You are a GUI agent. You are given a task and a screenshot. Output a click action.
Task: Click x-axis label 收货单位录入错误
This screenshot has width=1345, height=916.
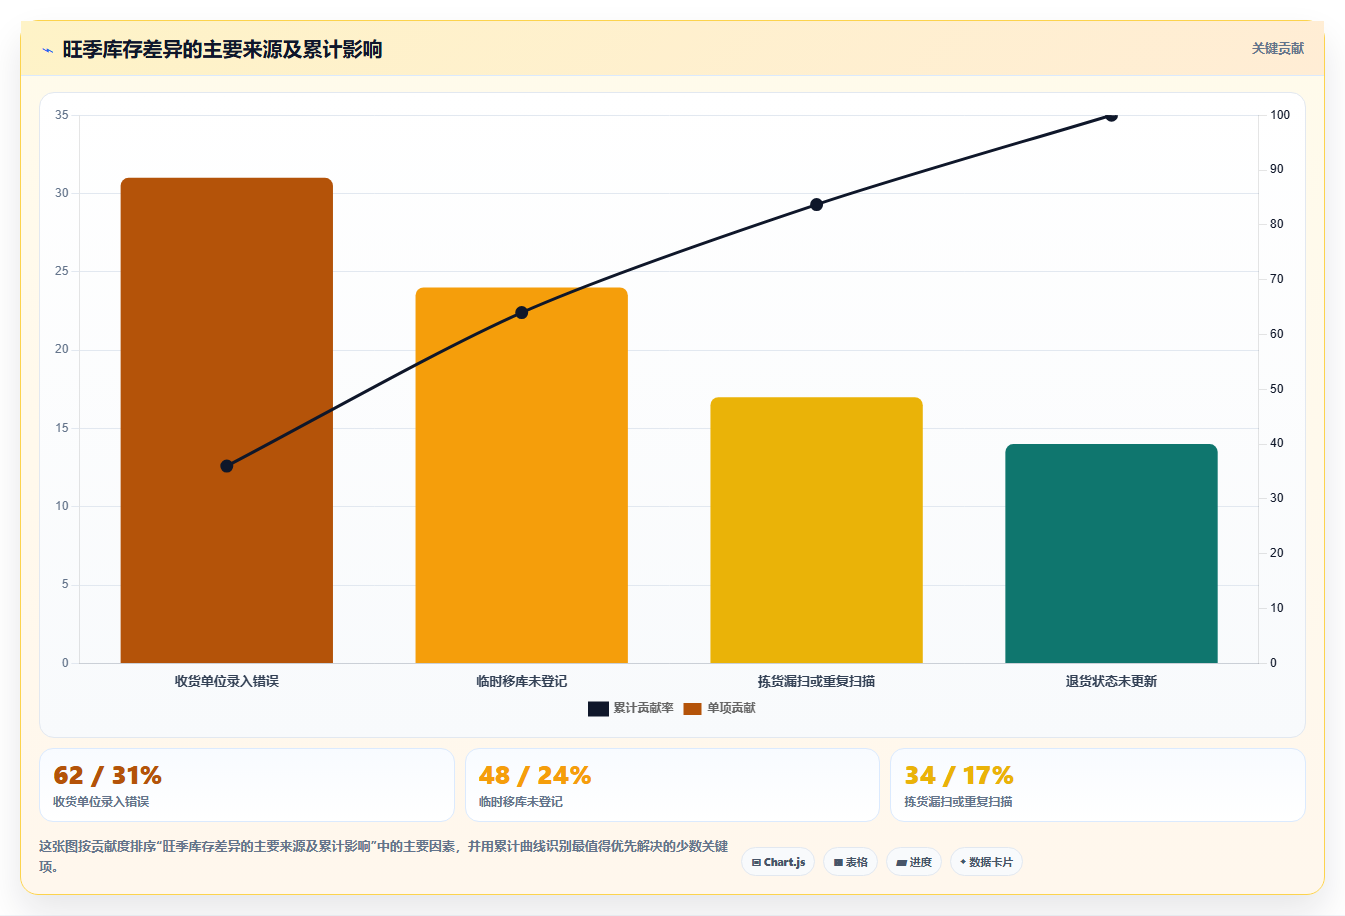coord(227,681)
